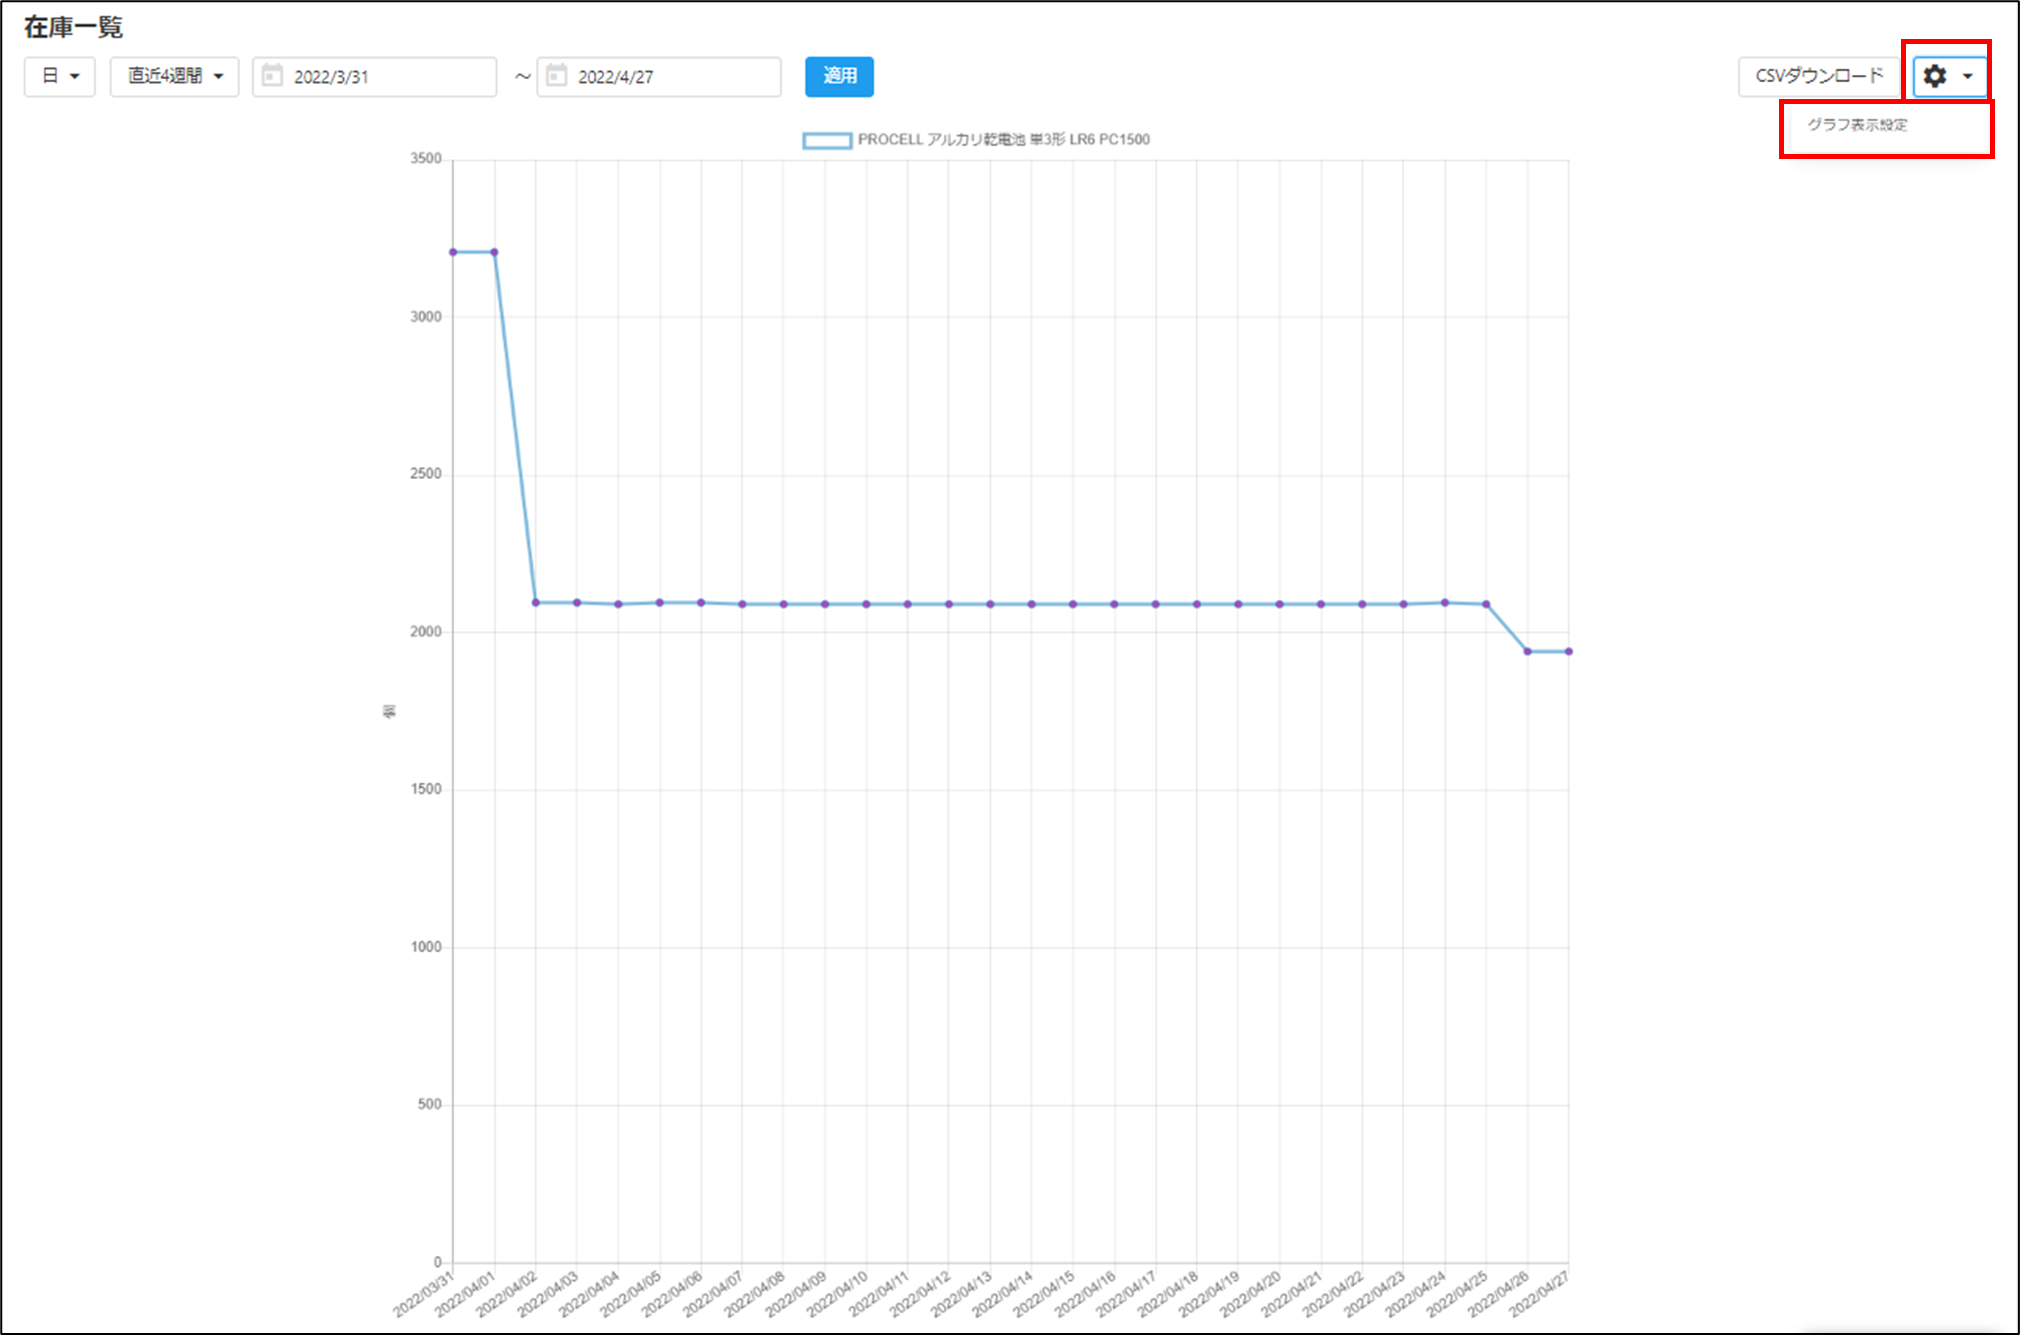2020x1335 pixels.
Task: Click the 在庫一覧 page heading
Action: [73, 27]
